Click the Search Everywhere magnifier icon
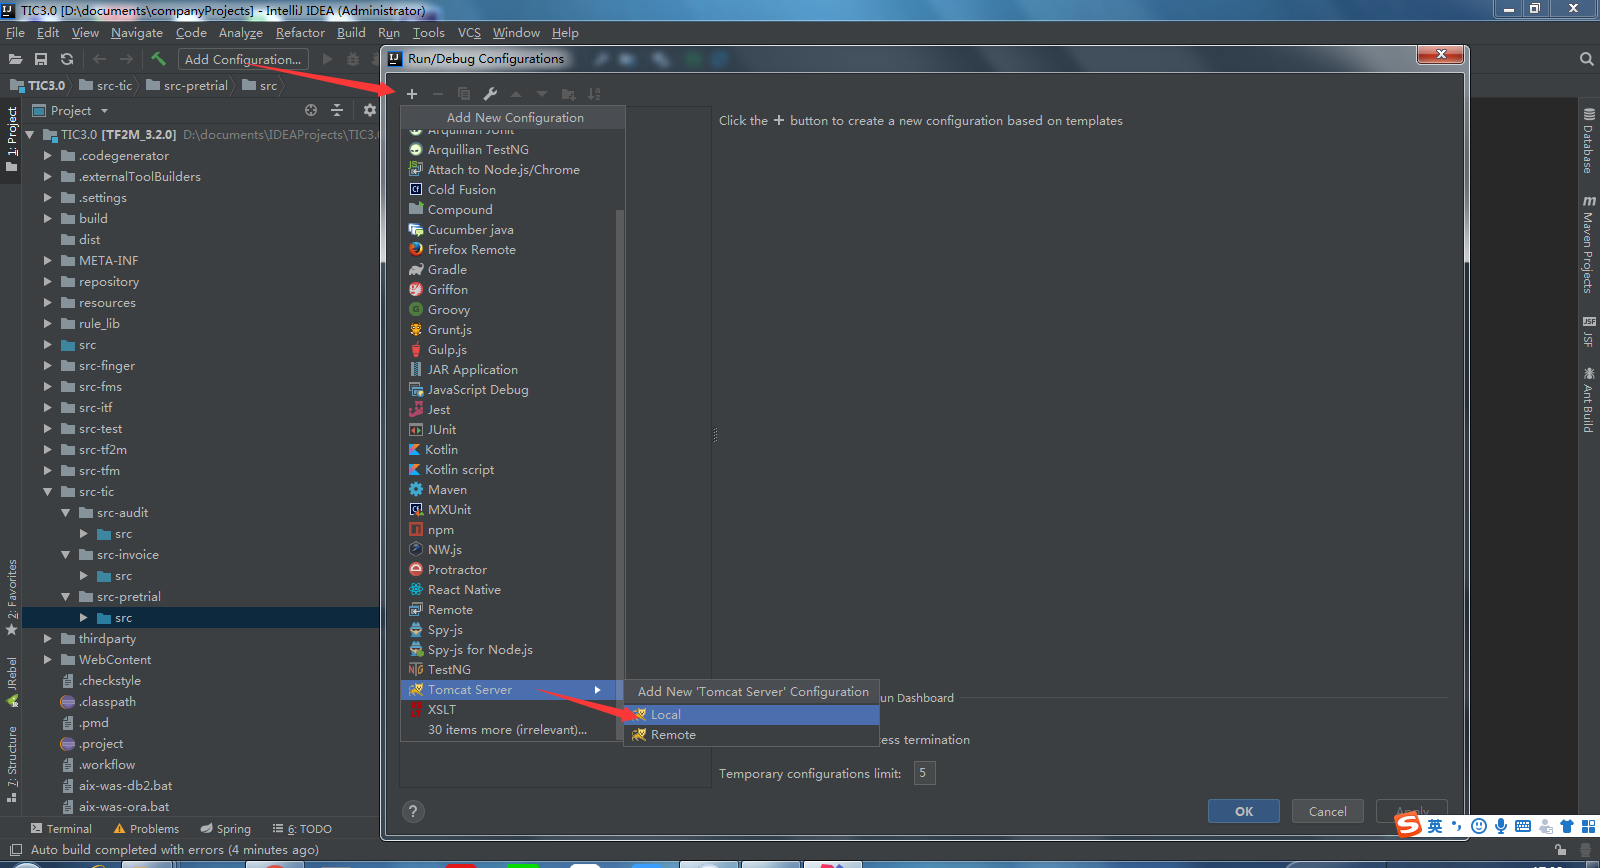This screenshot has width=1600, height=868. (1586, 59)
